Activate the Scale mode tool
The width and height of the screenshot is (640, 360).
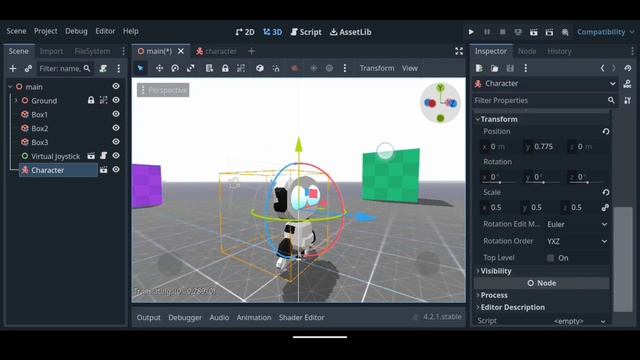190,68
